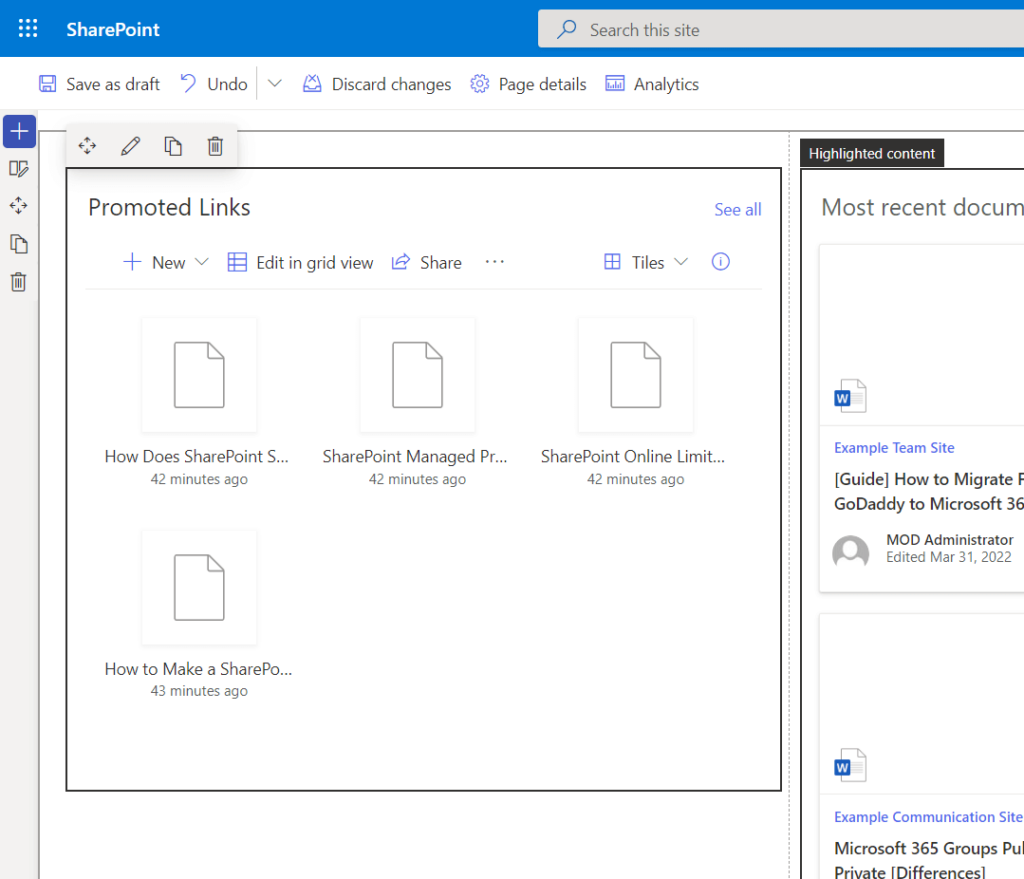Click Word icon on Communication Site card
The image size is (1024, 879).
(850, 765)
